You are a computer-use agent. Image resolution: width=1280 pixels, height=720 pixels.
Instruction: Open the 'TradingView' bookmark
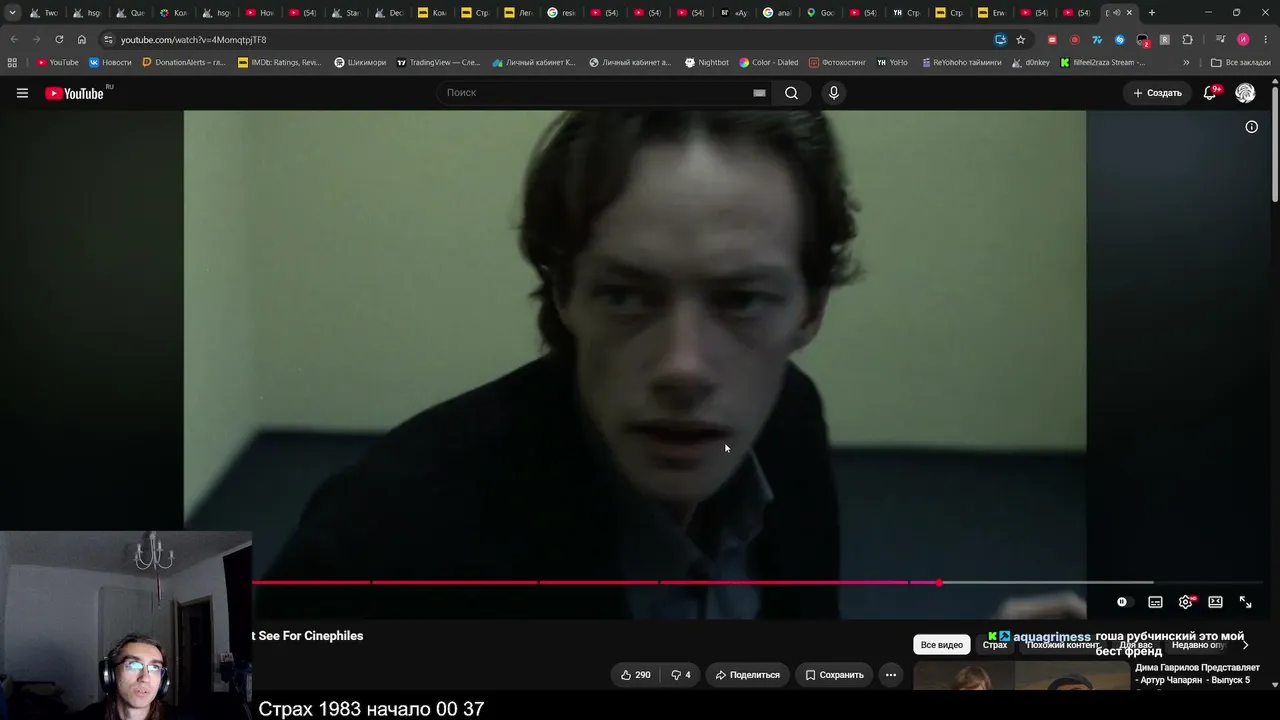[x=438, y=62]
